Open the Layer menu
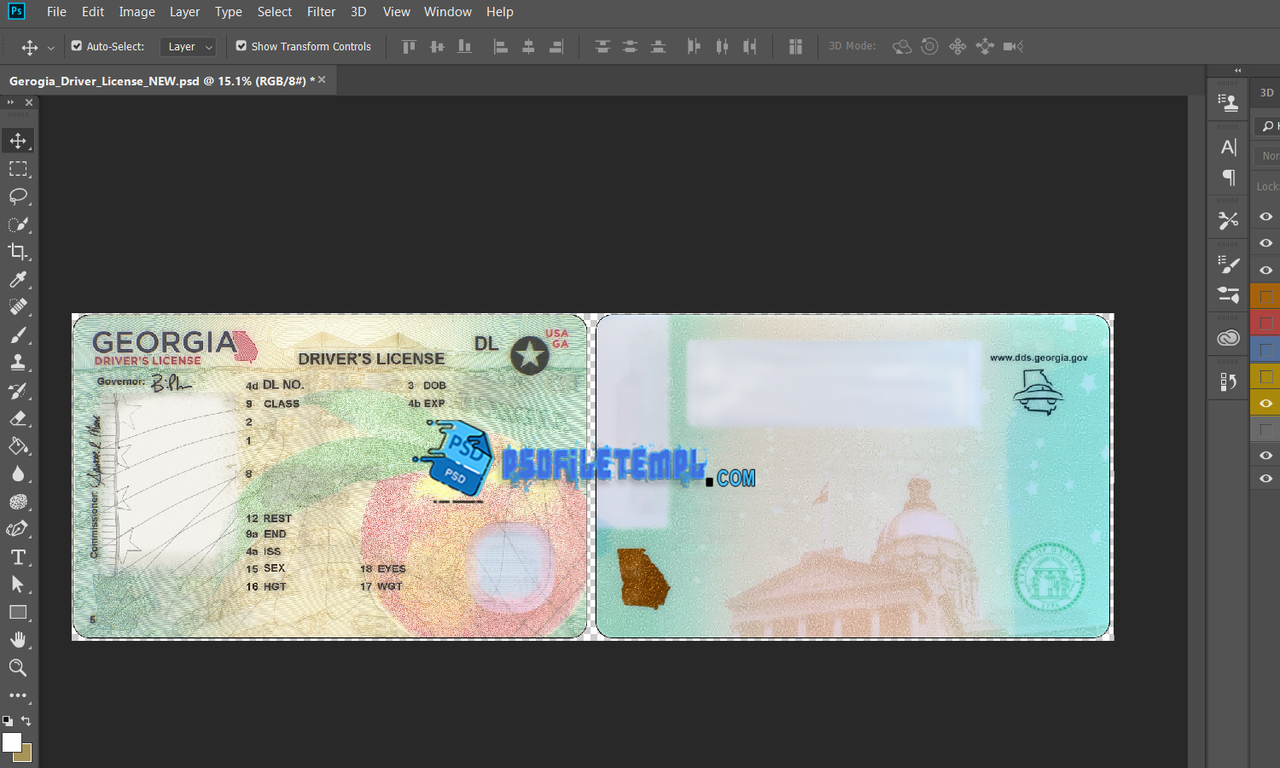 click(185, 12)
